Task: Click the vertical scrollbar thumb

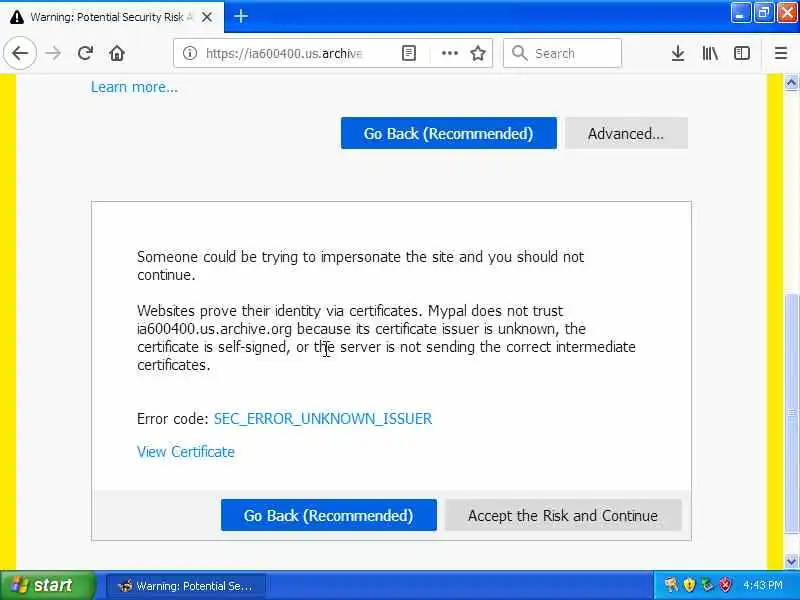Action: click(791, 413)
